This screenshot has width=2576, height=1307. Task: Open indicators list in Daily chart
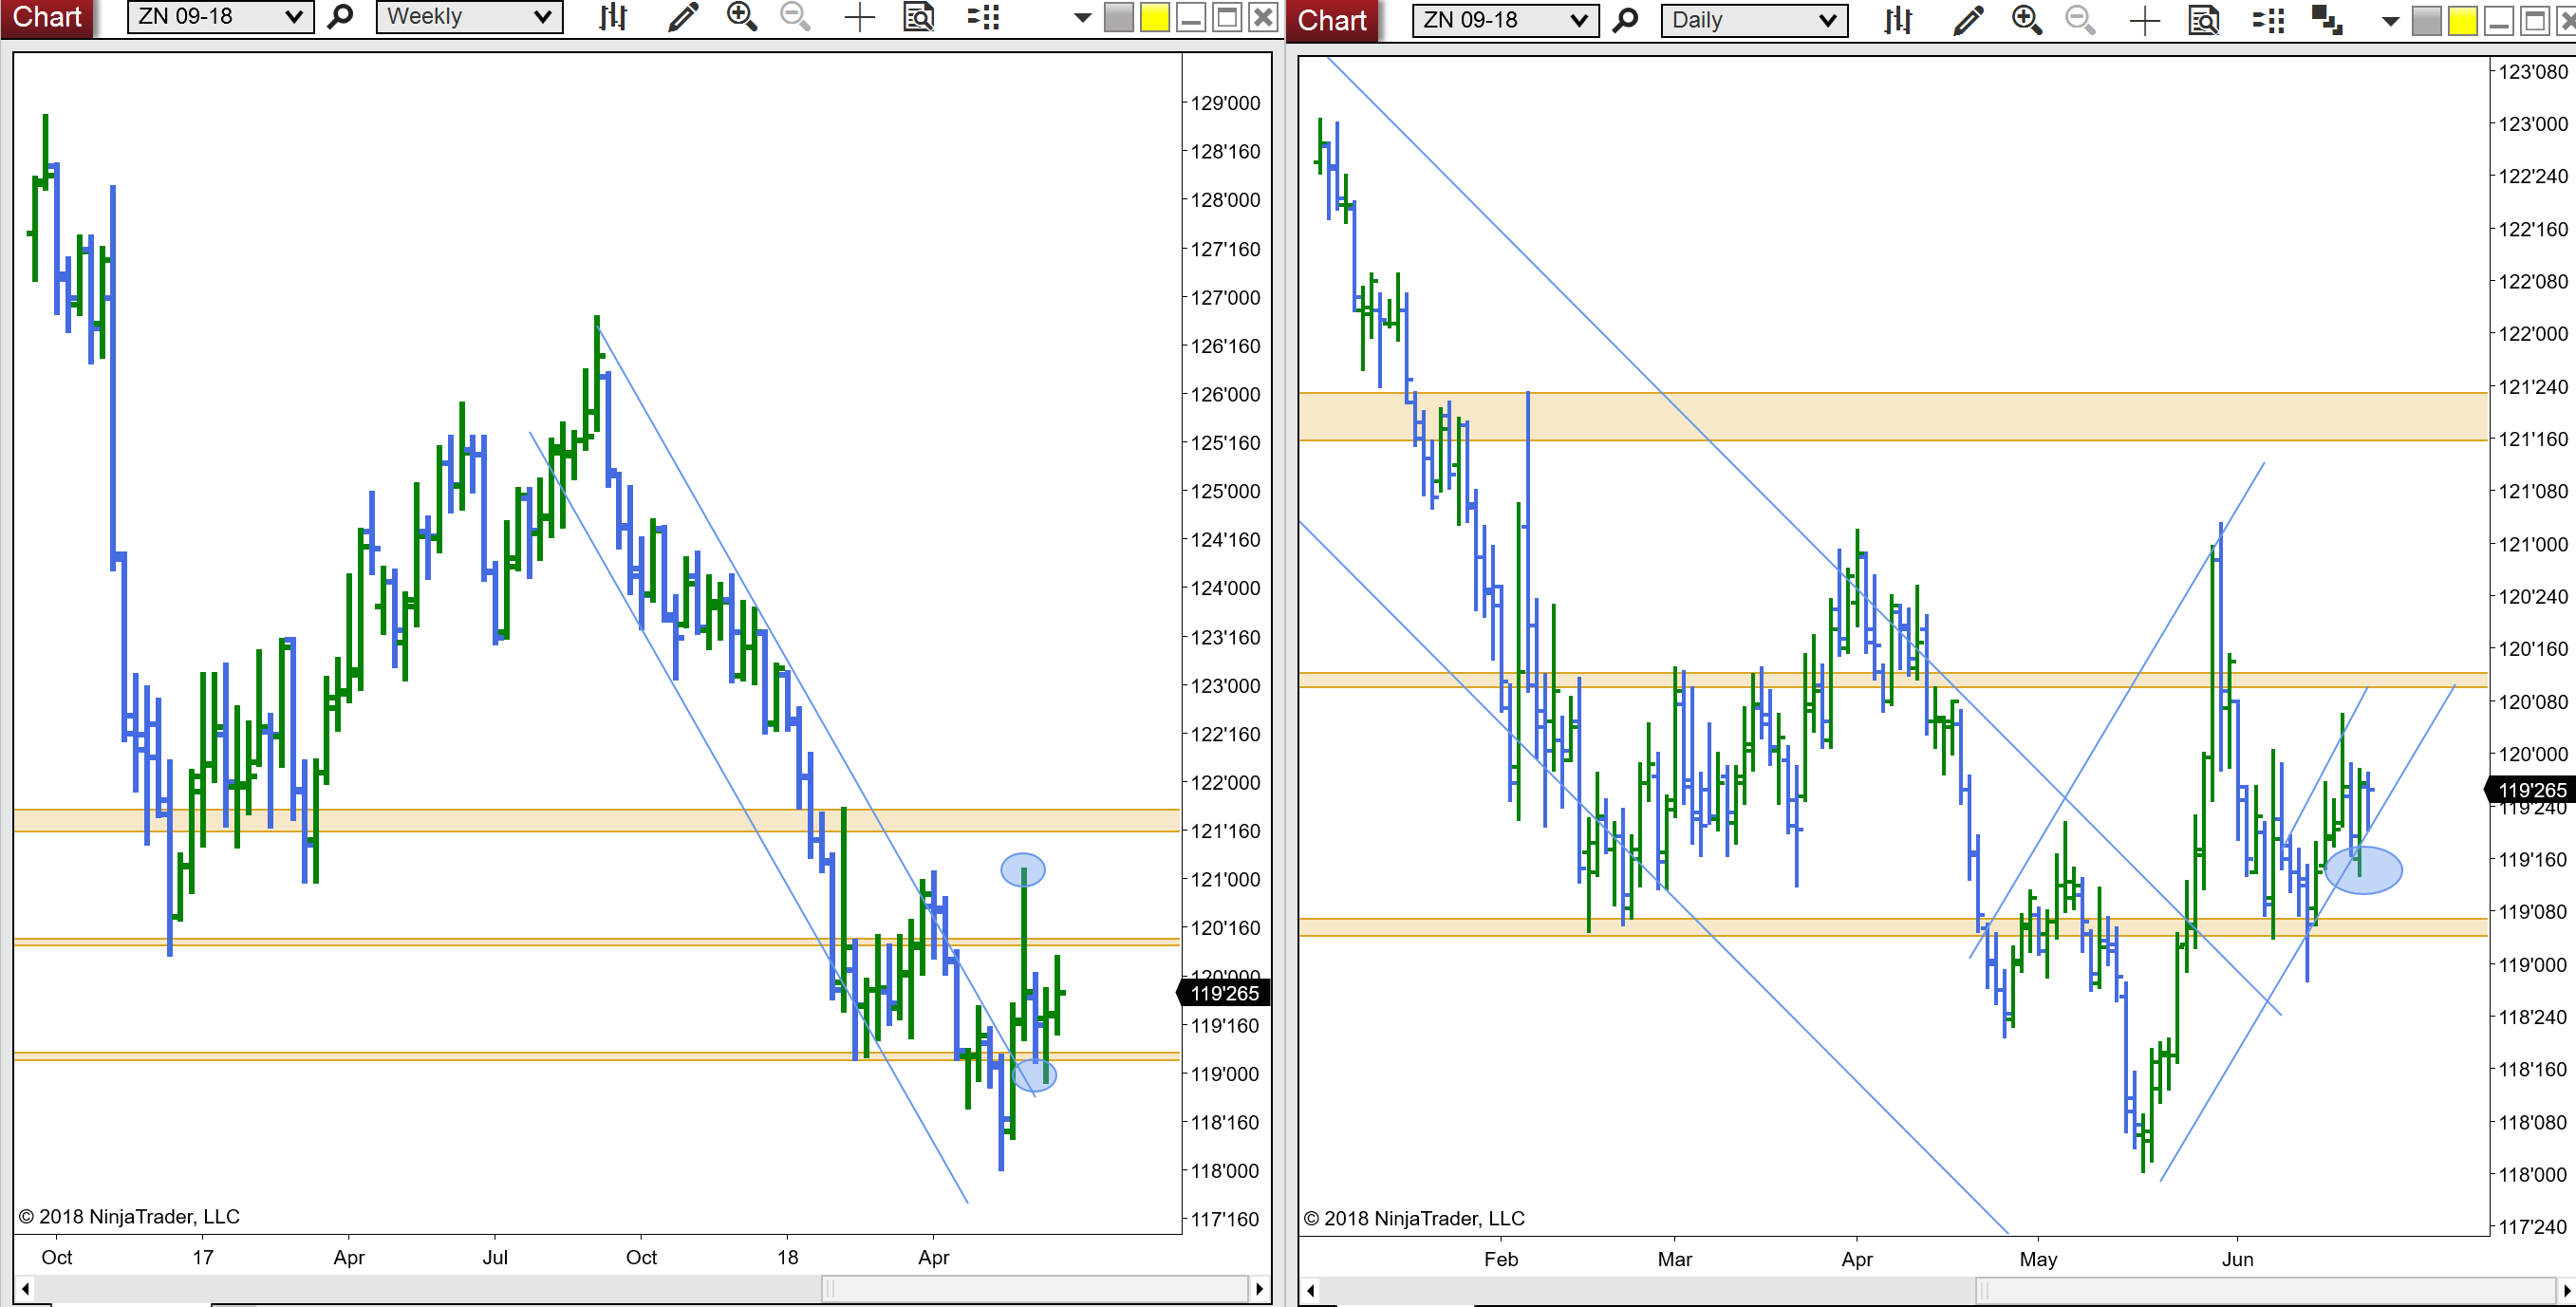tap(2269, 20)
